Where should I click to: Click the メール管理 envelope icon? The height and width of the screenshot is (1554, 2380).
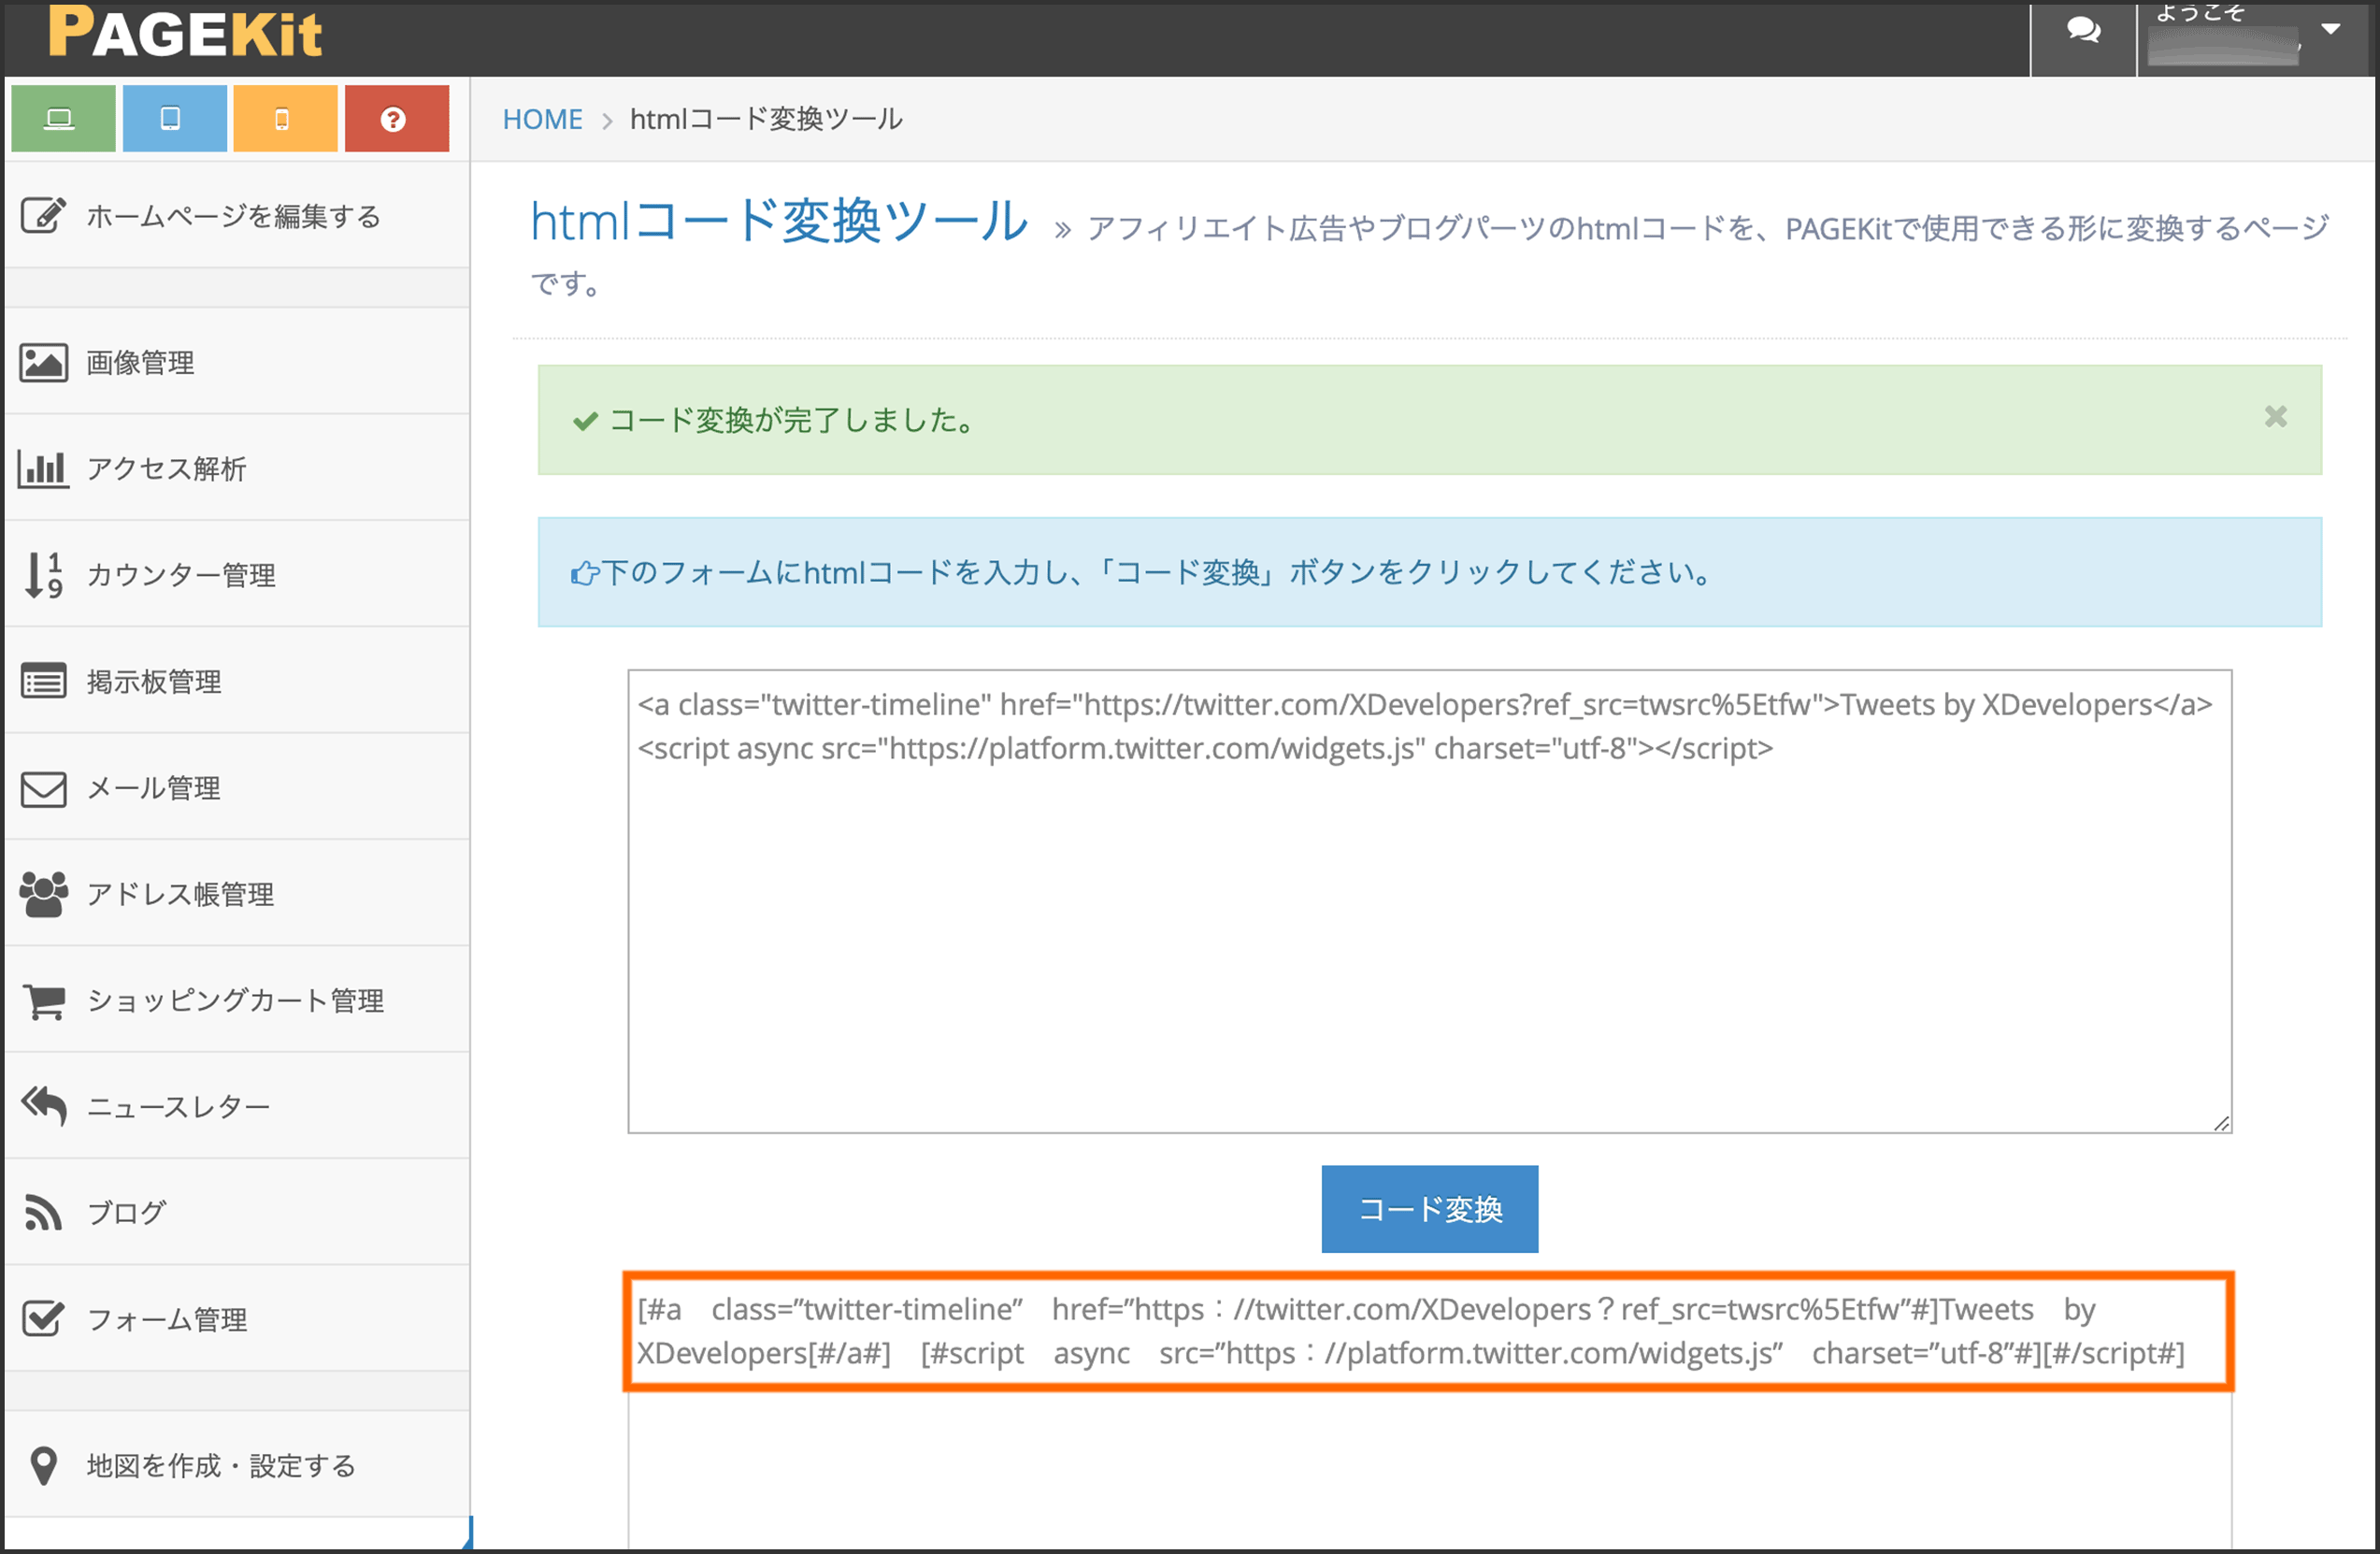44,788
